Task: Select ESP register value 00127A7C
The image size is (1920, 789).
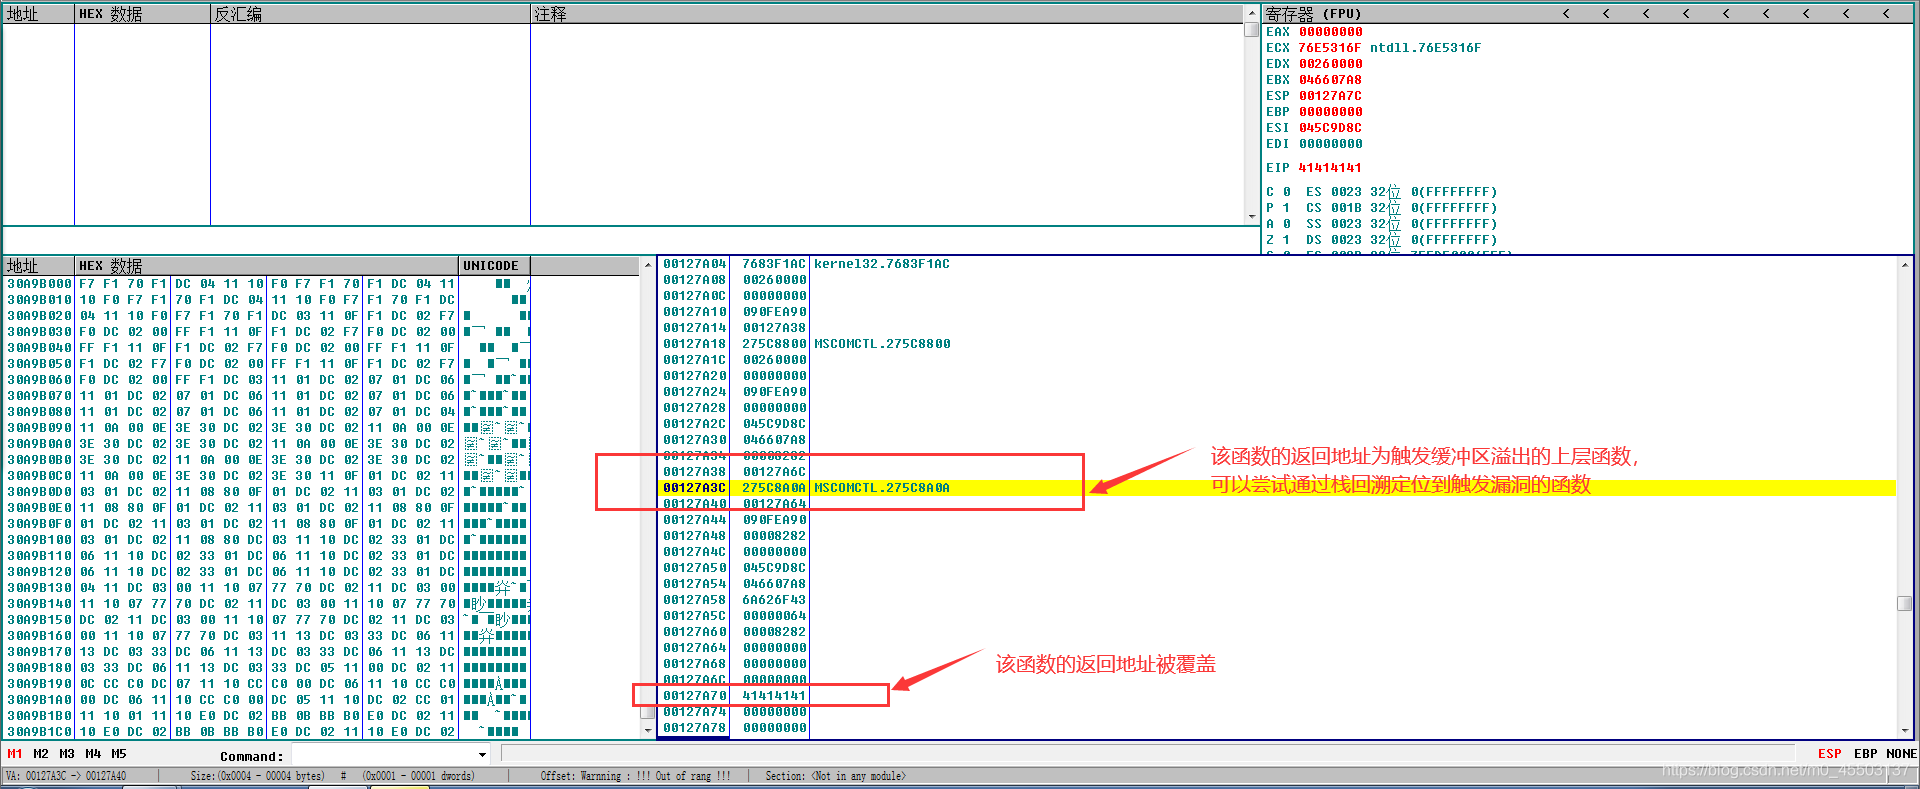Action: (1330, 96)
